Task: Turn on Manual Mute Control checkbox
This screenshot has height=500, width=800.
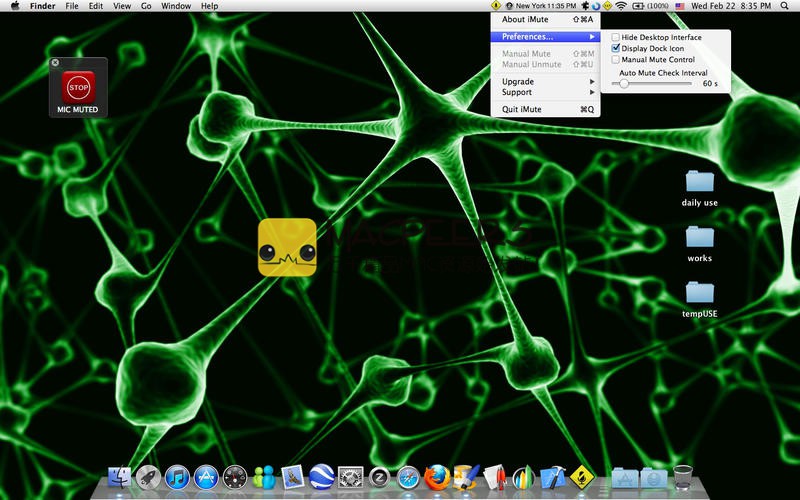Action: coord(616,60)
